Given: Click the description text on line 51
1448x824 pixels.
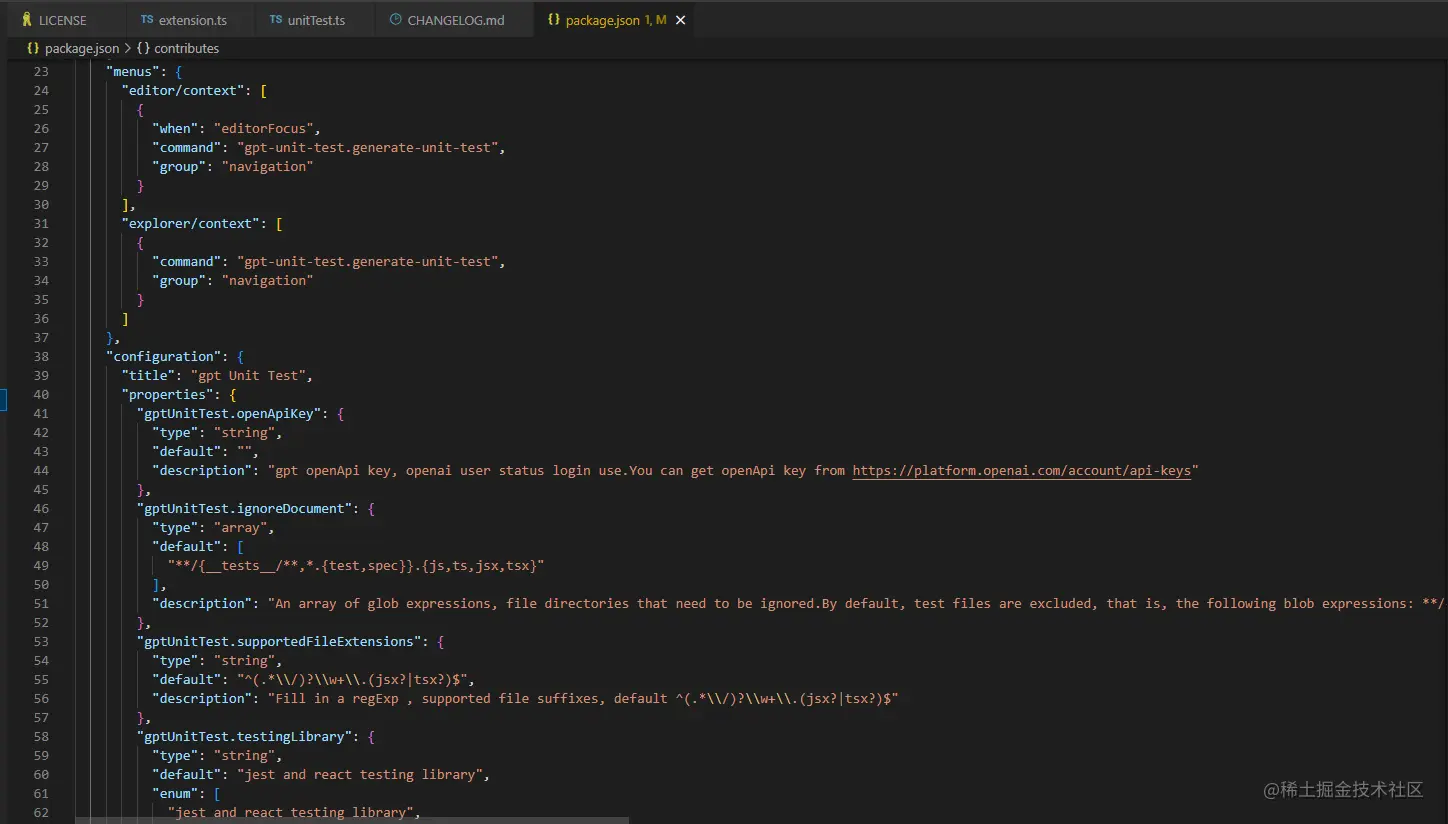Looking at the screenshot, I should click(x=855, y=603).
